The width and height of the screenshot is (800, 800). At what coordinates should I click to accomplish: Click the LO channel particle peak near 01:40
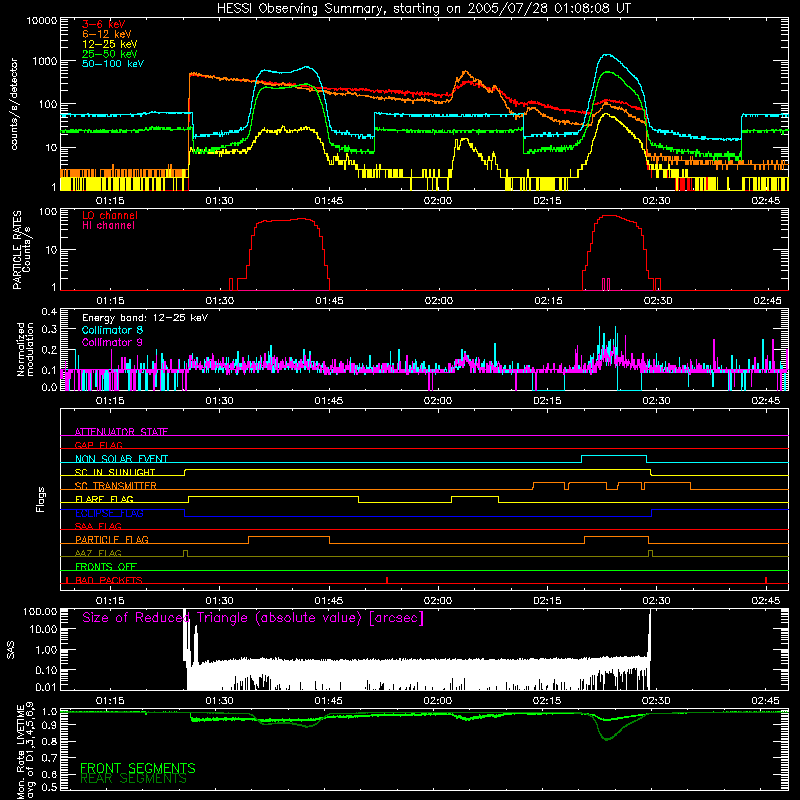coord(303,219)
